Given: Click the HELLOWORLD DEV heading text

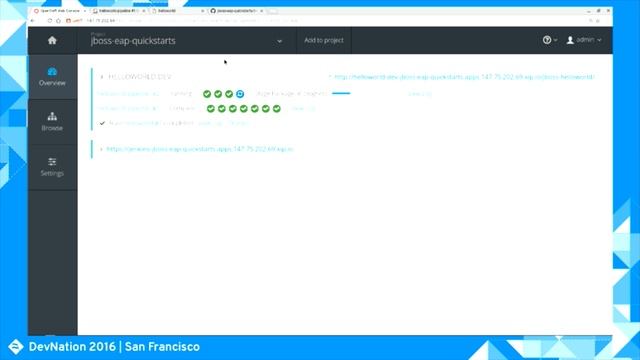Looking at the screenshot, I should pos(140,77).
